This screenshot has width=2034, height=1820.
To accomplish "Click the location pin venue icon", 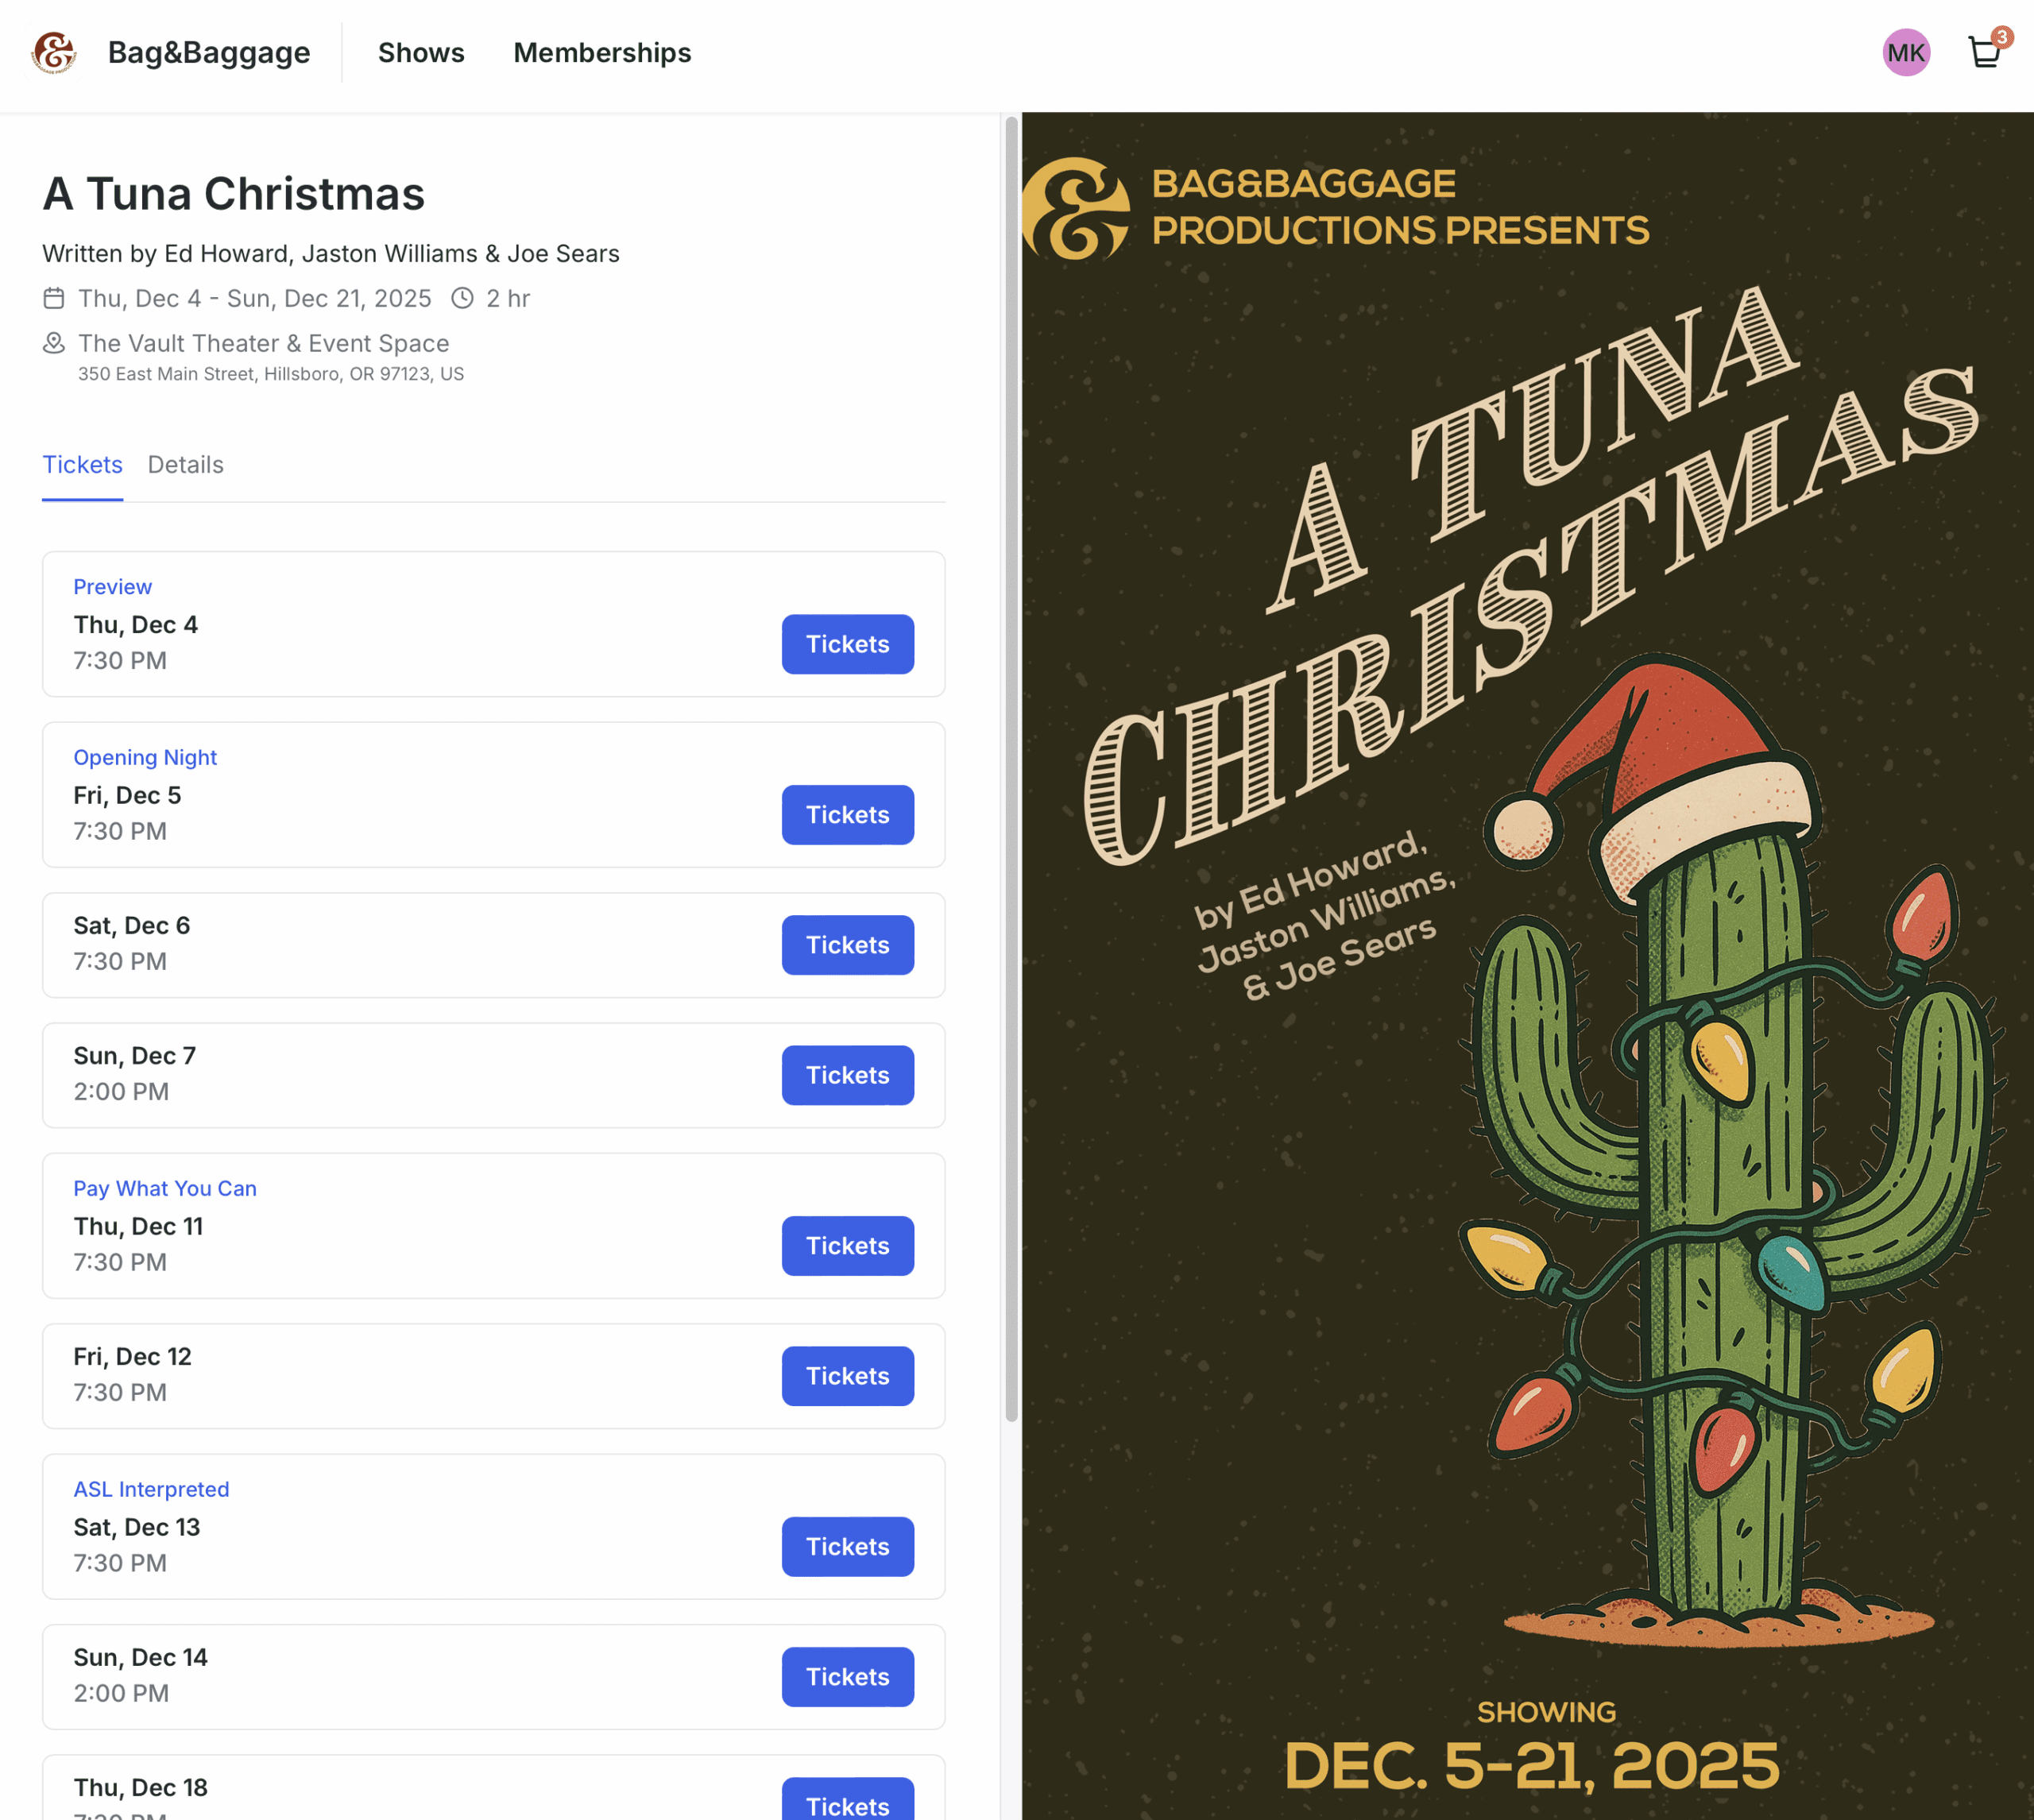I will click(54, 343).
